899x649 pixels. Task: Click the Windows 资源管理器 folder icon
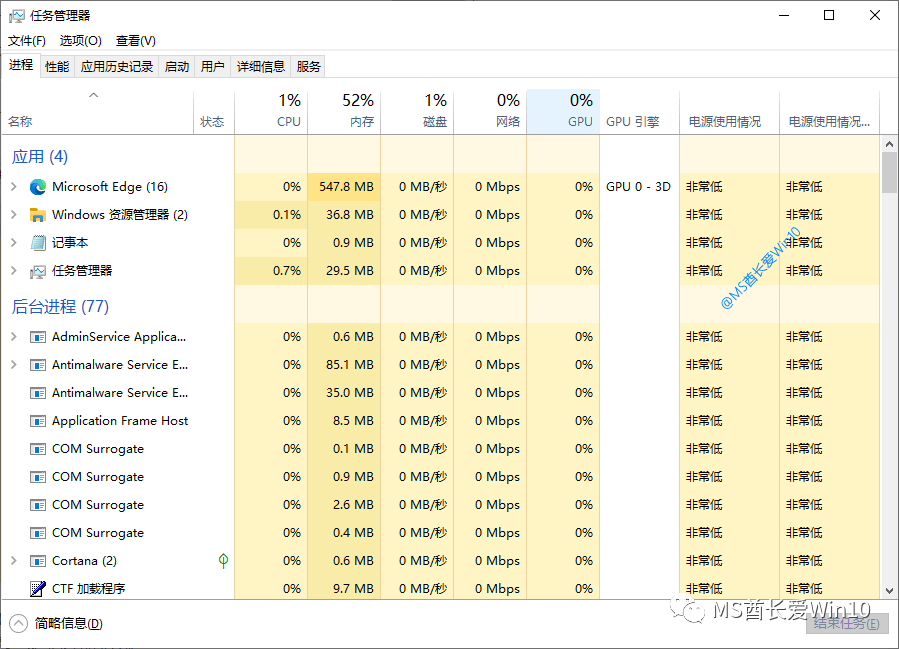tap(40, 214)
